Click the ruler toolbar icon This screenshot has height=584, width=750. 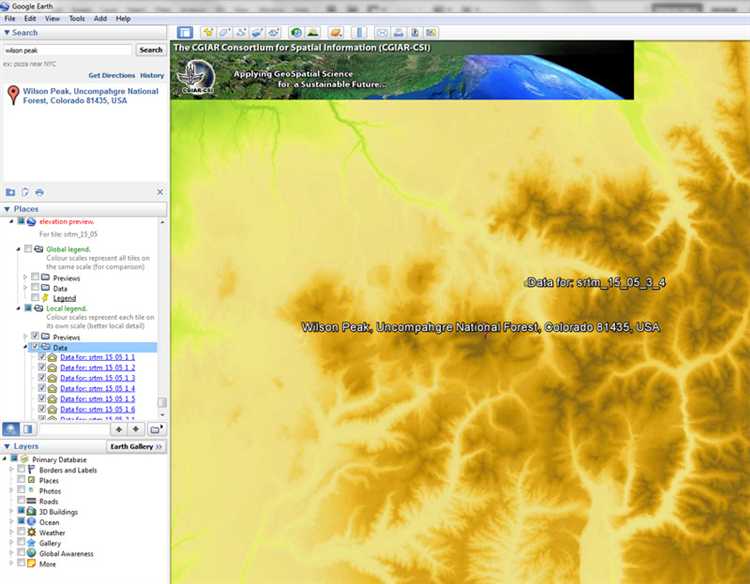[359, 33]
